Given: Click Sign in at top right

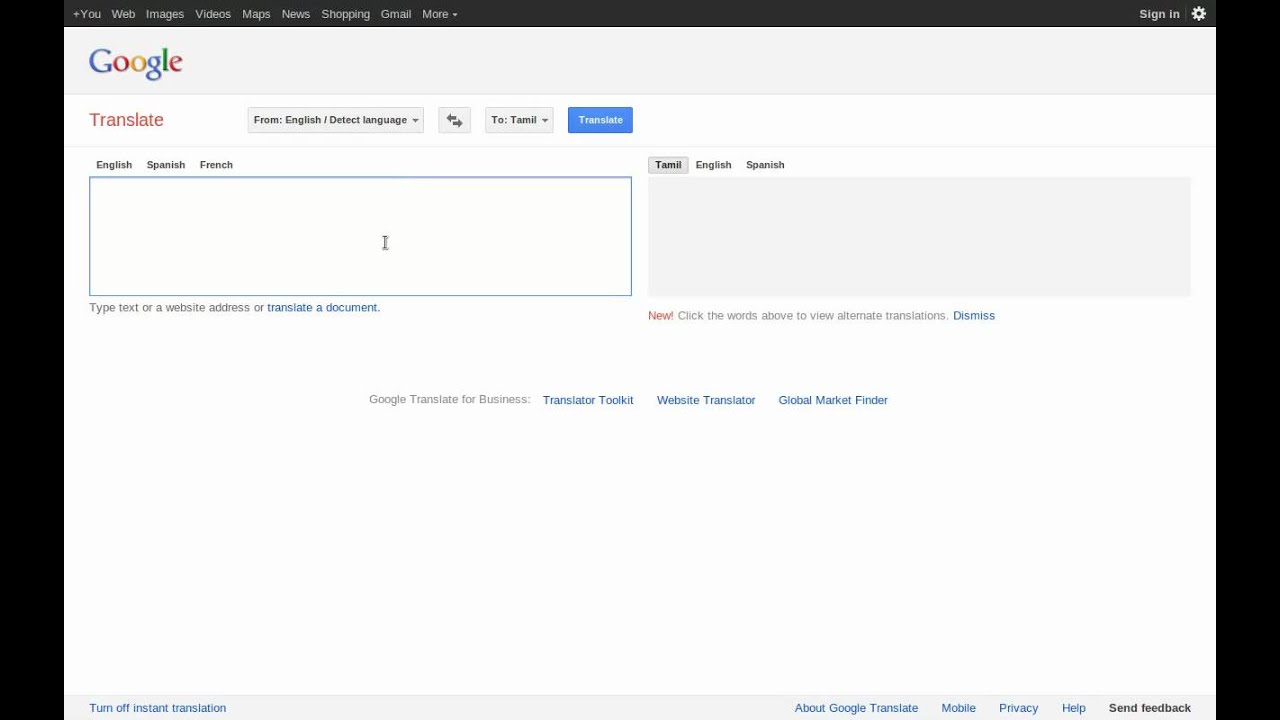Looking at the screenshot, I should tap(1159, 14).
